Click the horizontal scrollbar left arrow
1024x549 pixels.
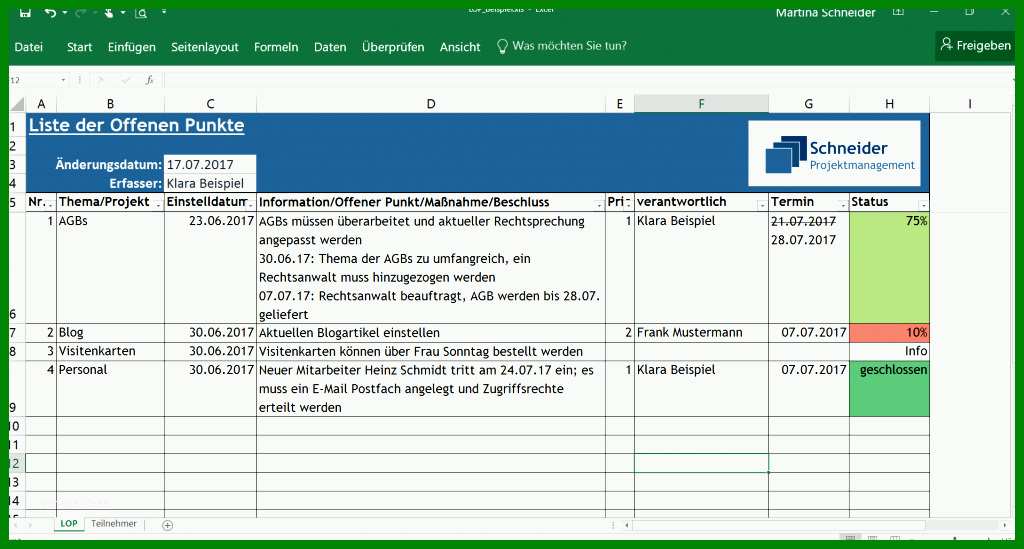[x=626, y=525]
